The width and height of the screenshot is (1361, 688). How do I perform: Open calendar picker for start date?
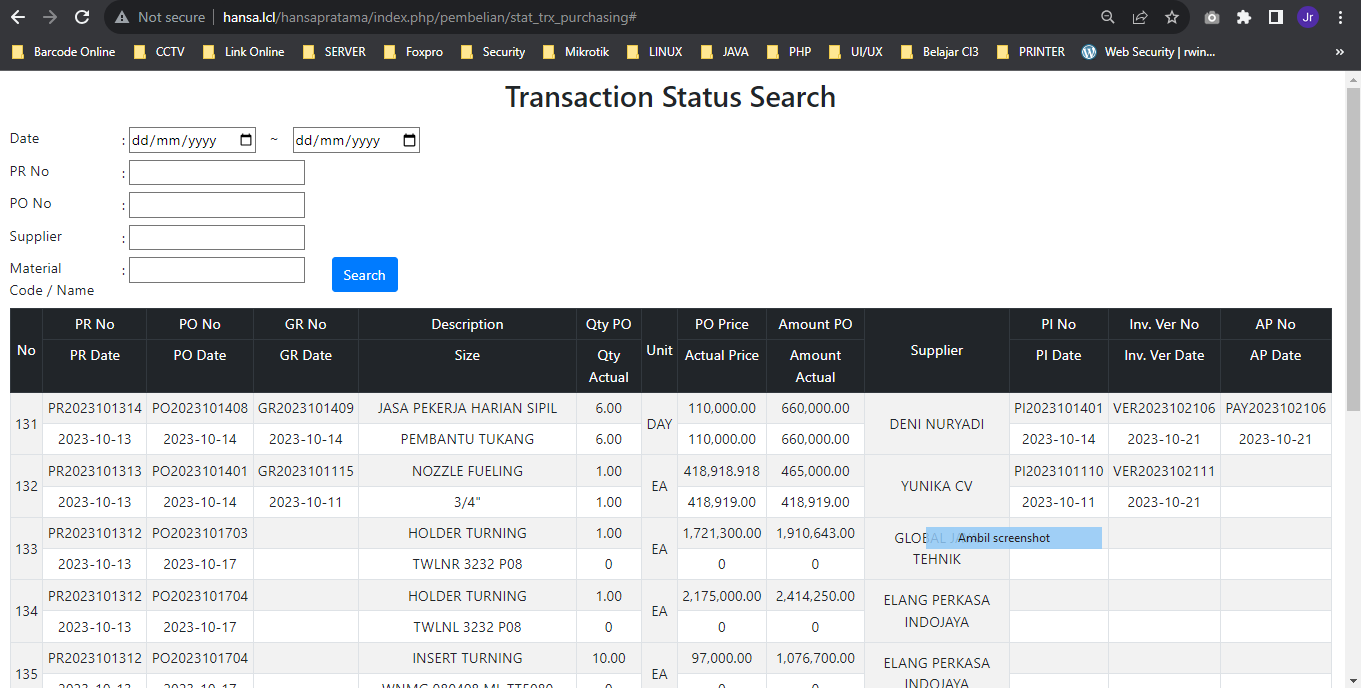tap(247, 141)
